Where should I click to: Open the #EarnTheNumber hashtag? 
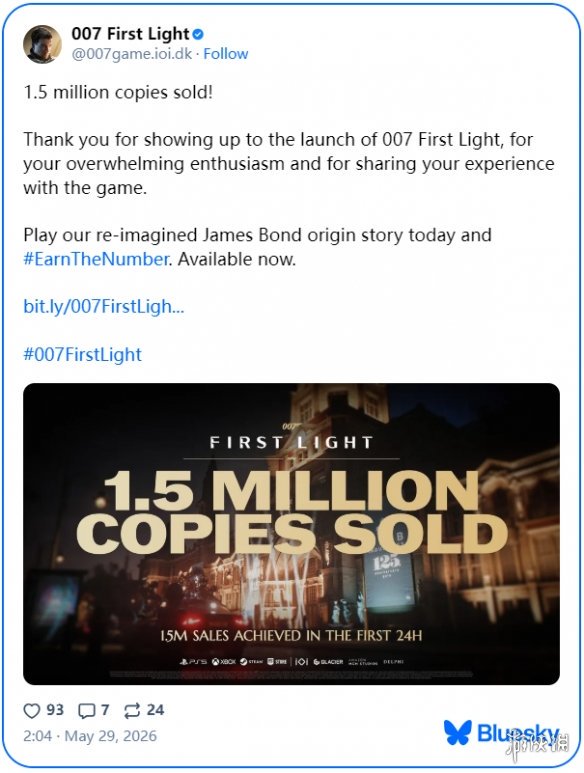coord(96,259)
